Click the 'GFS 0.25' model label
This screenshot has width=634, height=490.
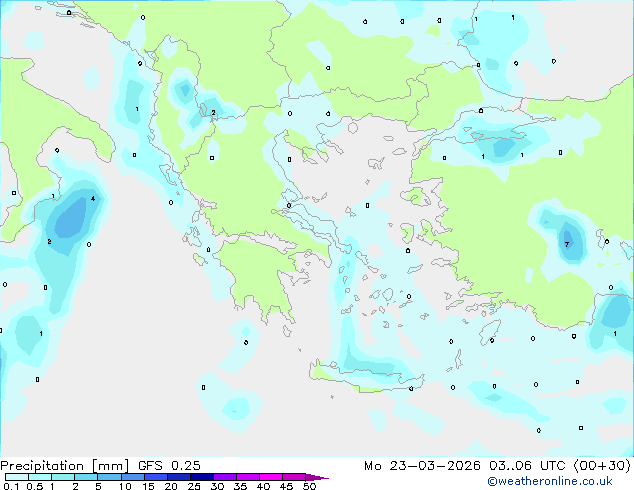pyautogui.click(x=169, y=466)
